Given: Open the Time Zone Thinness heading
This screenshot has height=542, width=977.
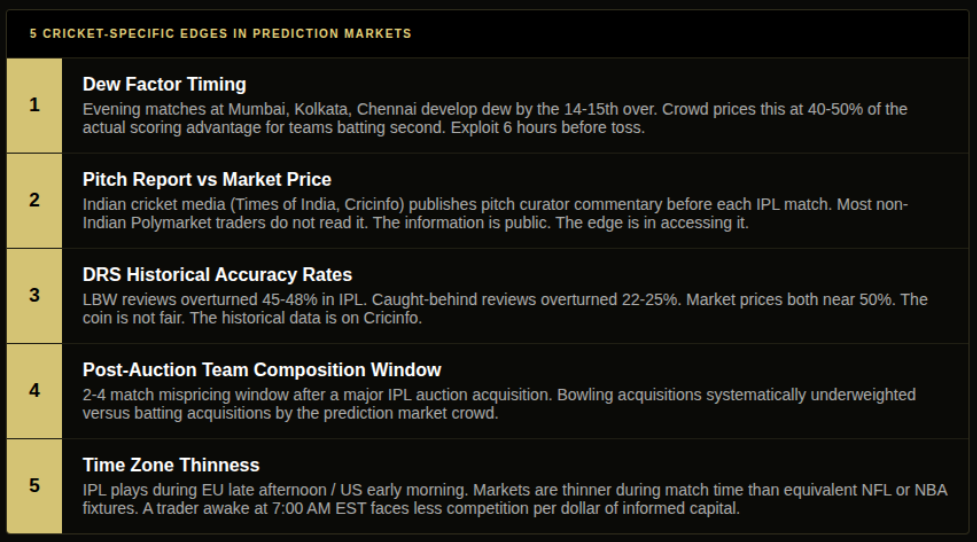Looking at the screenshot, I should pos(171,465).
